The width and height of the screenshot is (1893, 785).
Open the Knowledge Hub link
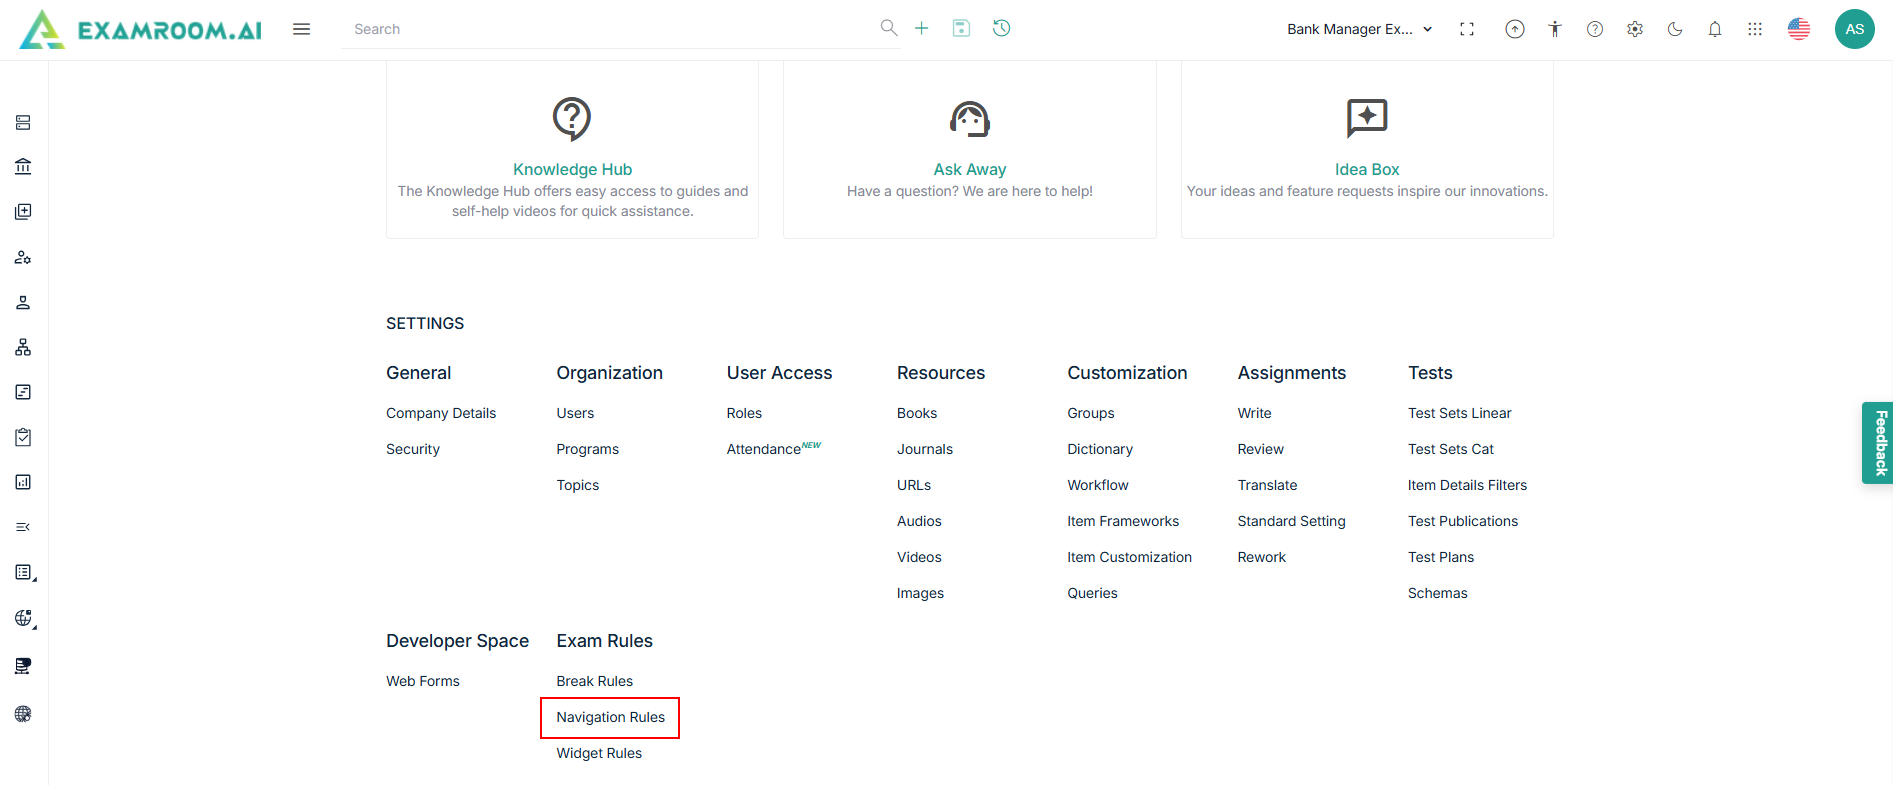[572, 169]
